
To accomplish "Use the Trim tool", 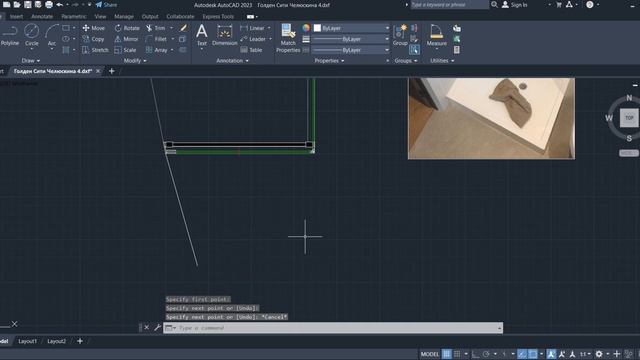I will 156,28.
